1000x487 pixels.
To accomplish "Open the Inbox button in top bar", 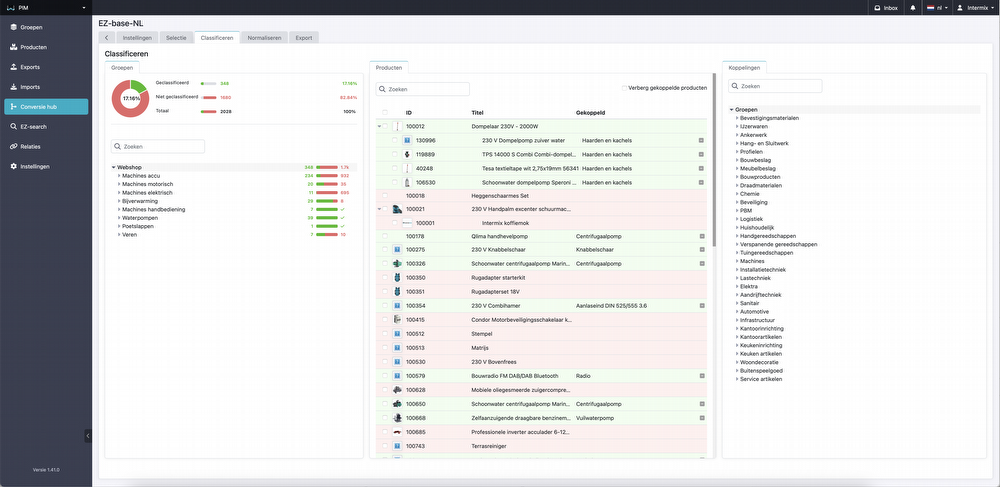I will click(886, 8).
